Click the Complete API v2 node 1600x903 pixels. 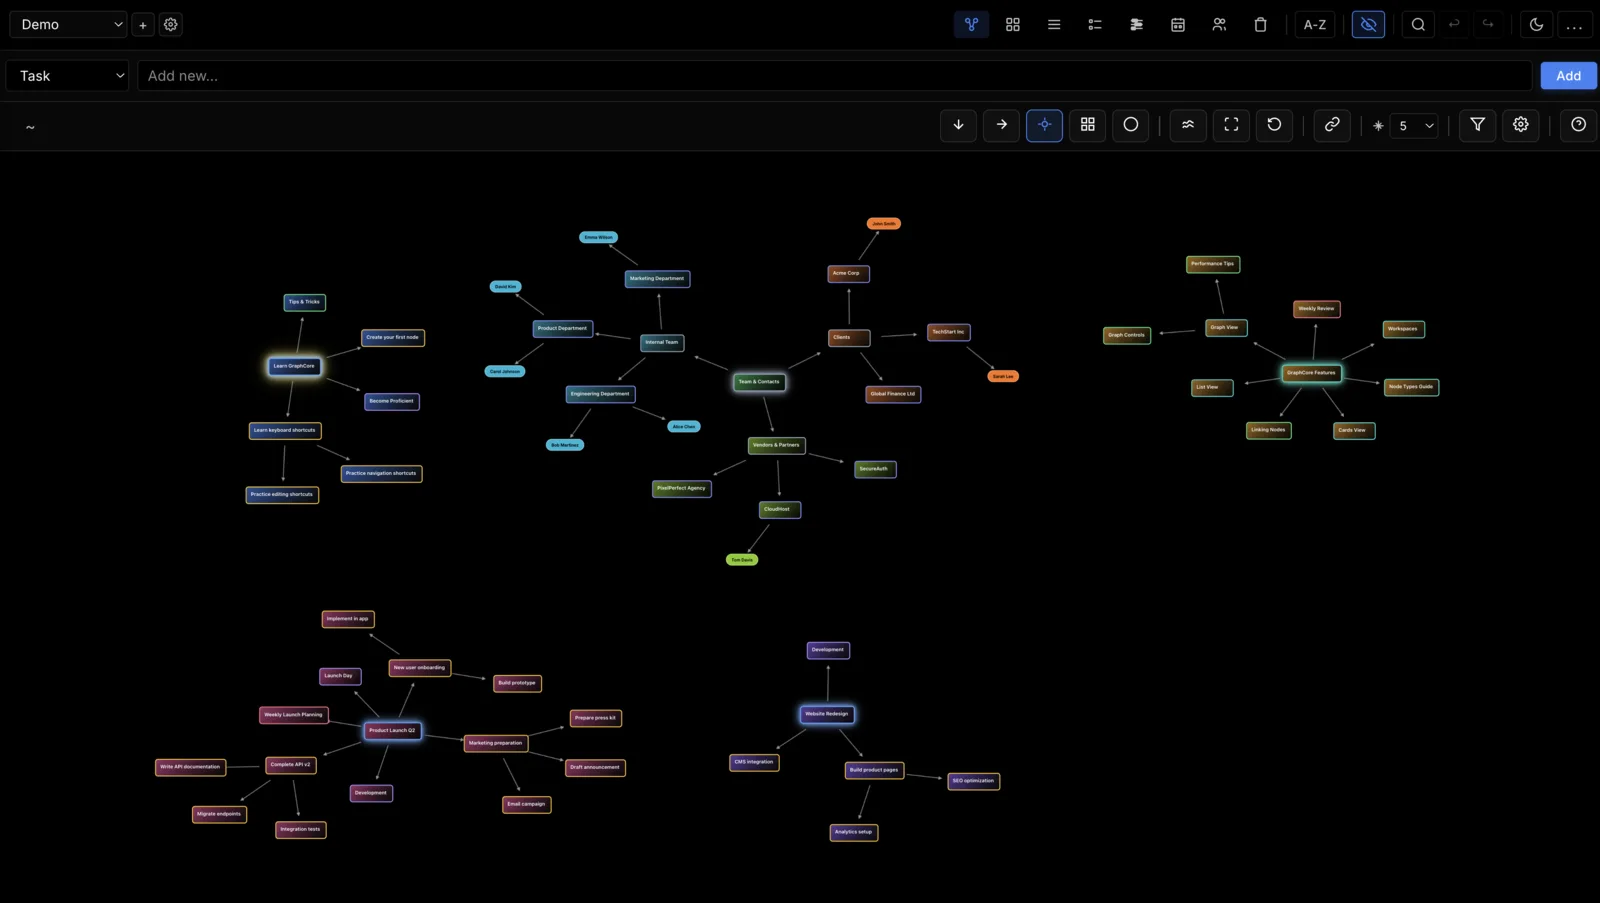tap(290, 765)
